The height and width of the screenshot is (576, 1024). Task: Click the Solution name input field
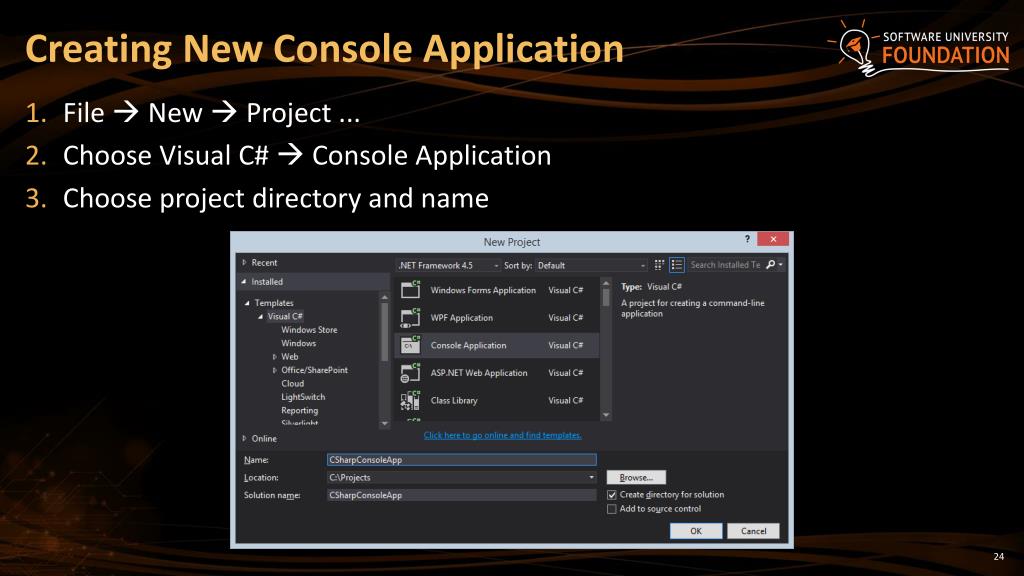point(462,495)
